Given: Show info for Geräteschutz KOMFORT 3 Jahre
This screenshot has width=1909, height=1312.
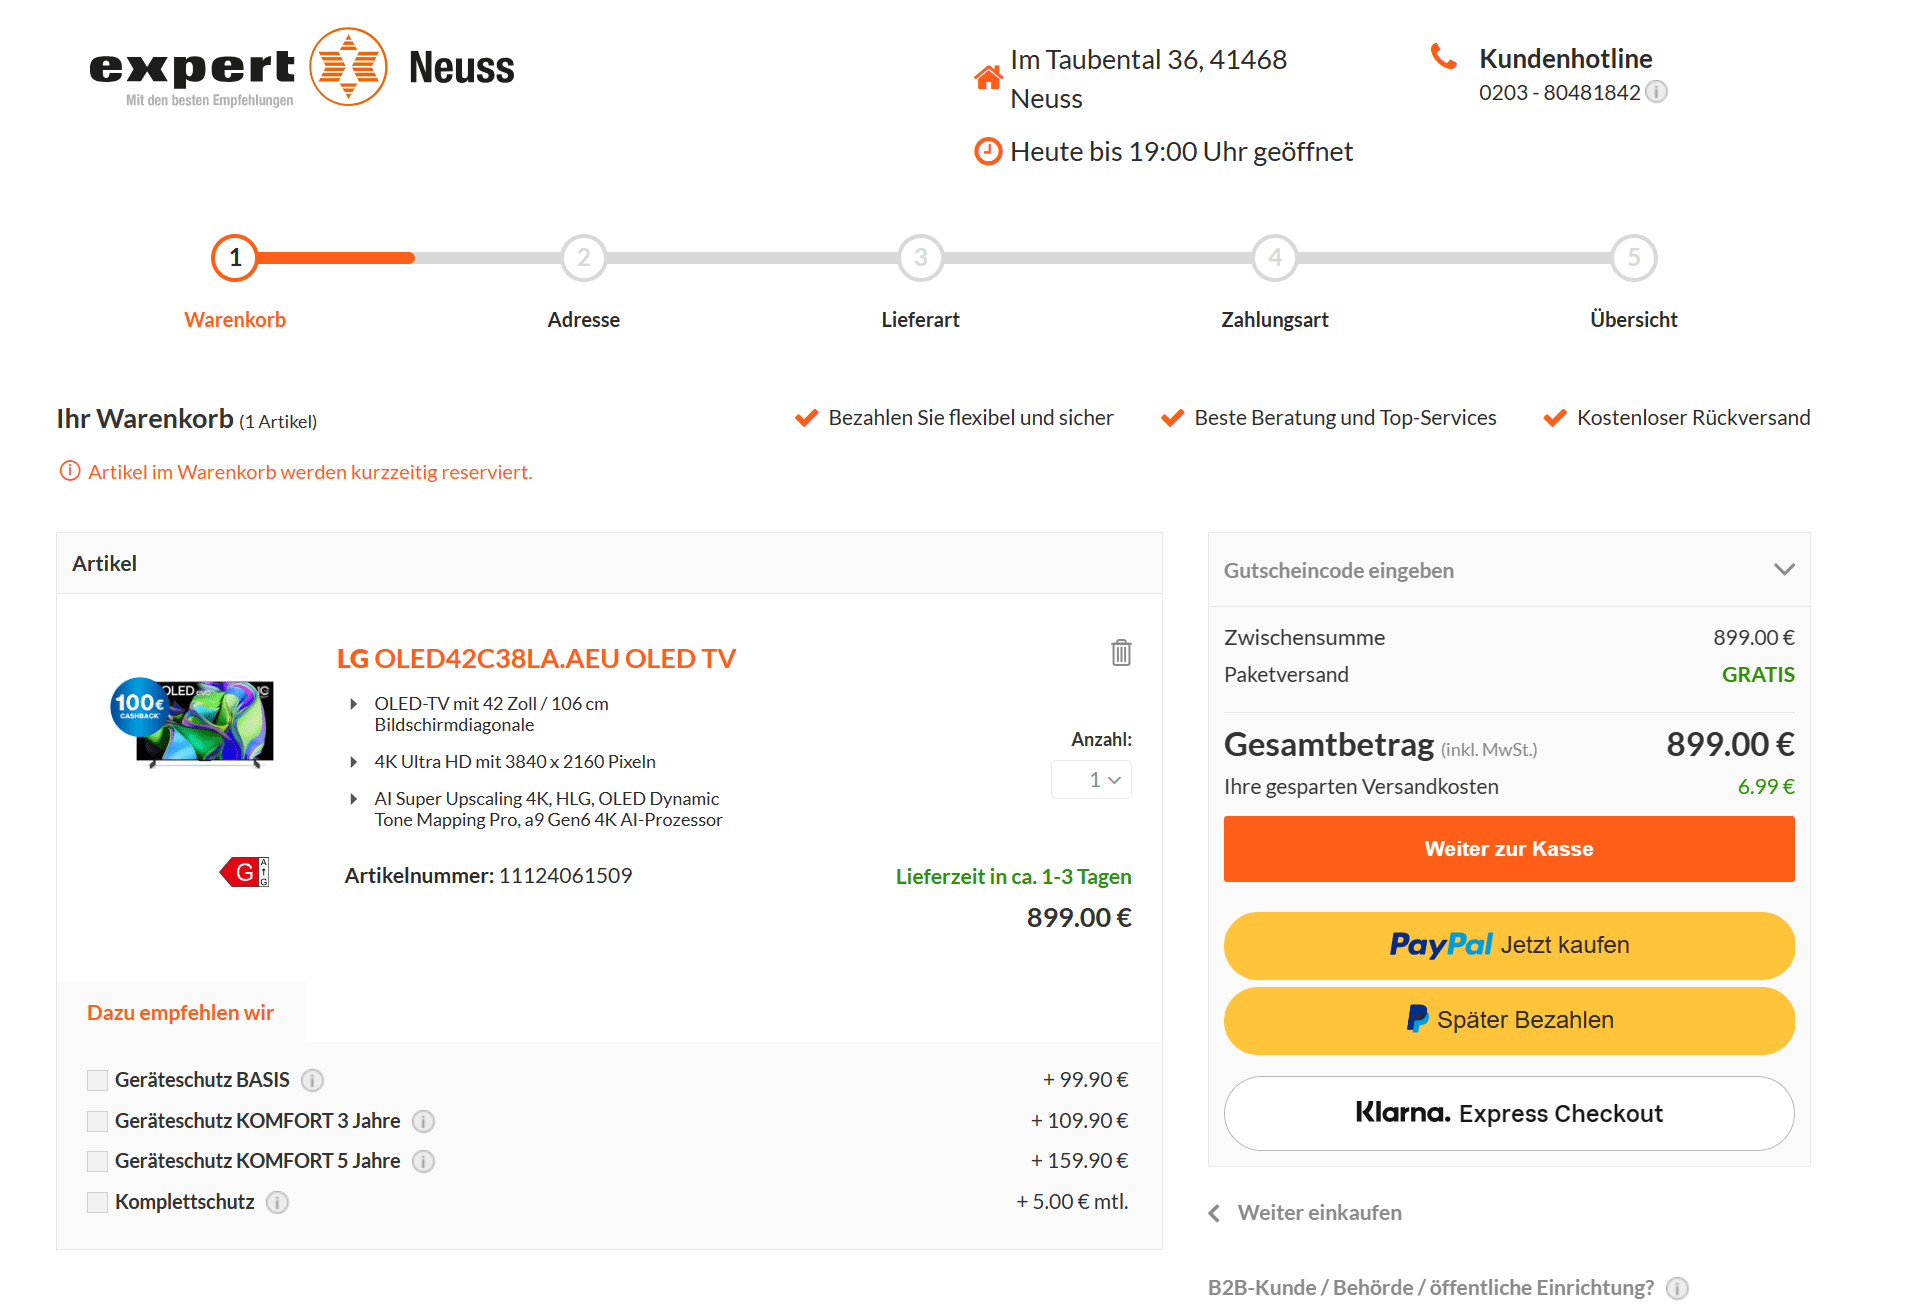Looking at the screenshot, I should (423, 1121).
